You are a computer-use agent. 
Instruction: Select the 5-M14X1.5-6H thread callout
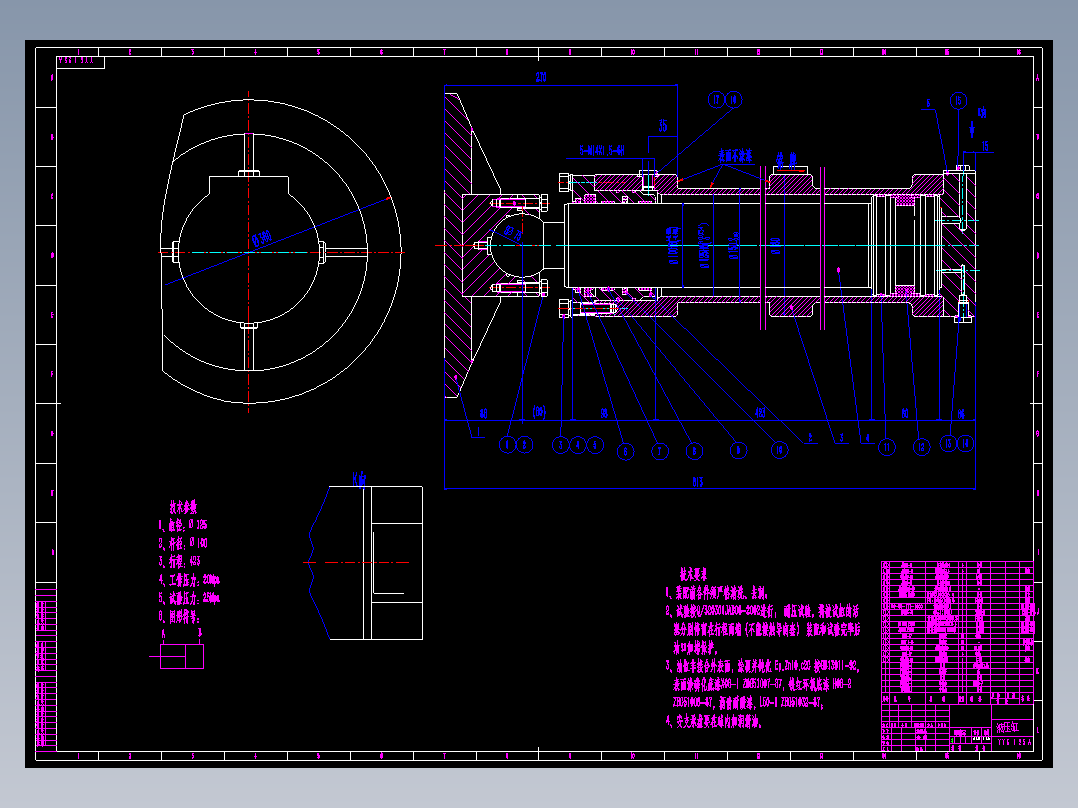click(x=602, y=151)
